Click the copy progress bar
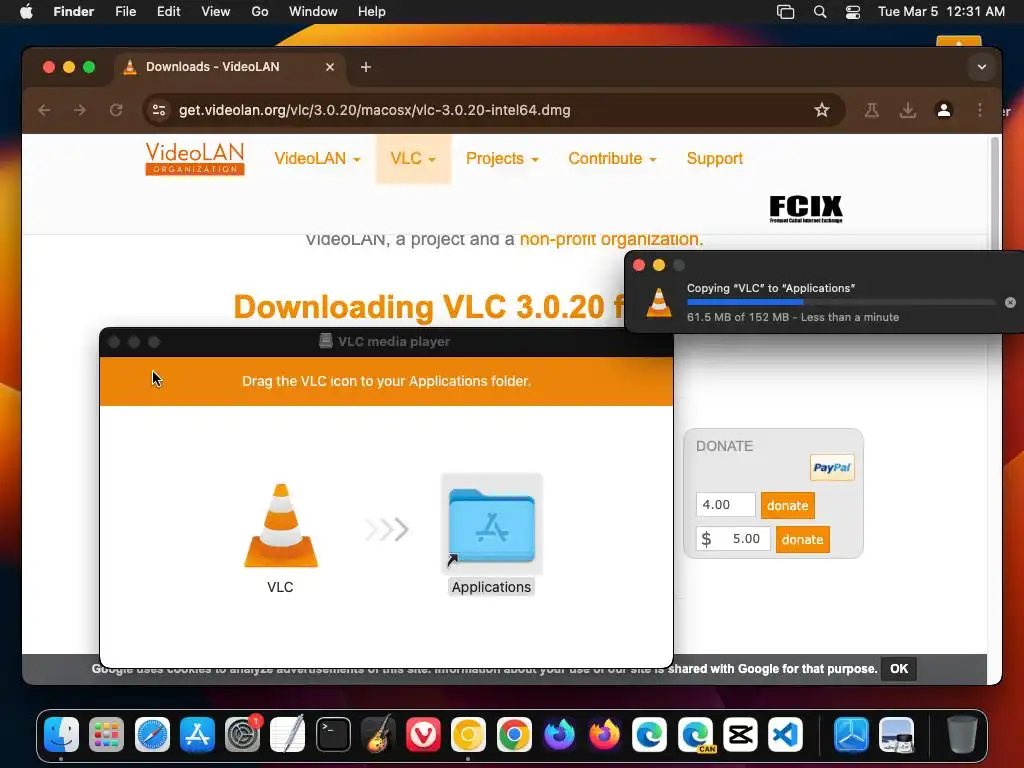Image resolution: width=1024 pixels, height=768 pixels. coord(840,302)
